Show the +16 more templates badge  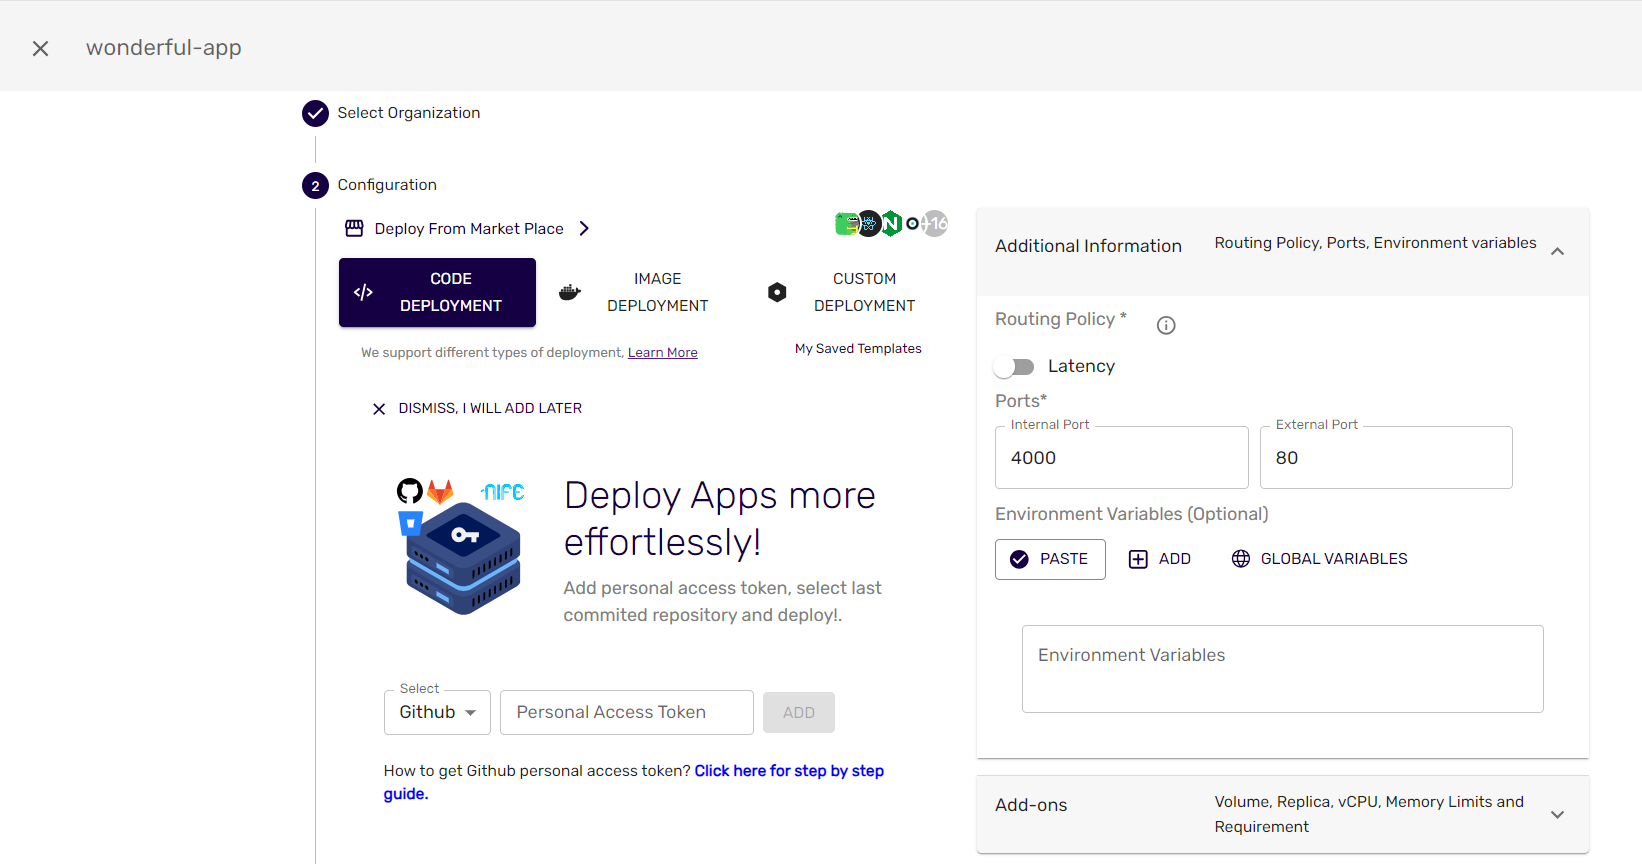(x=935, y=223)
